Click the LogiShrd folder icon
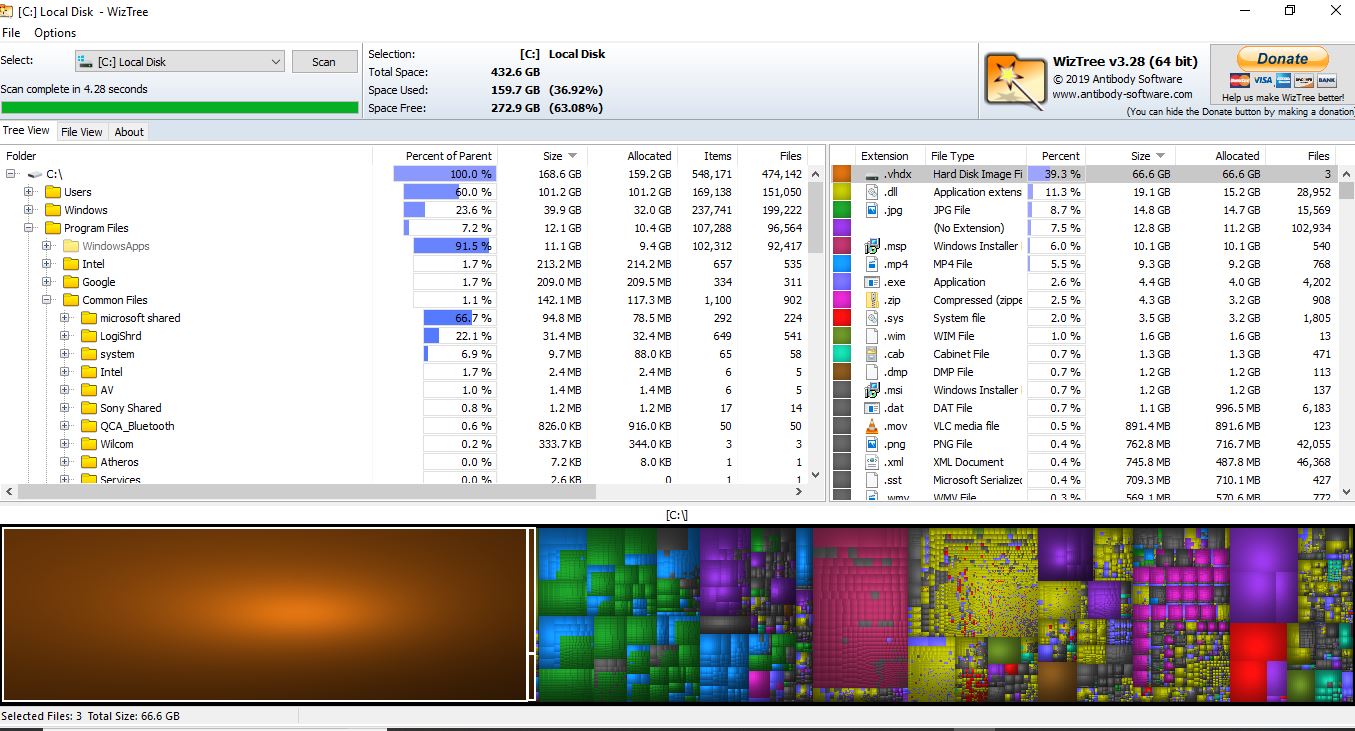1355x731 pixels. 89,336
